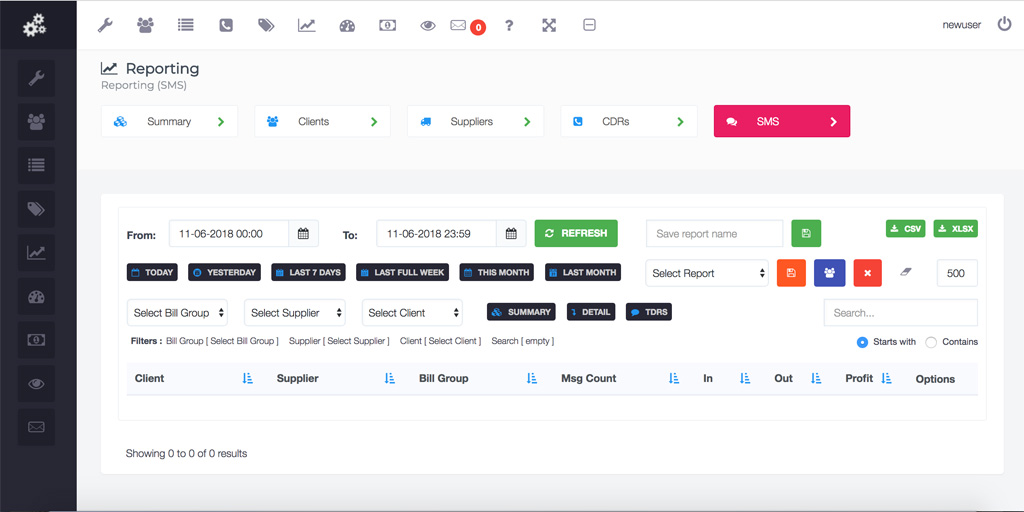
Task: Click the red delete report button
Action: pyautogui.click(x=867, y=273)
